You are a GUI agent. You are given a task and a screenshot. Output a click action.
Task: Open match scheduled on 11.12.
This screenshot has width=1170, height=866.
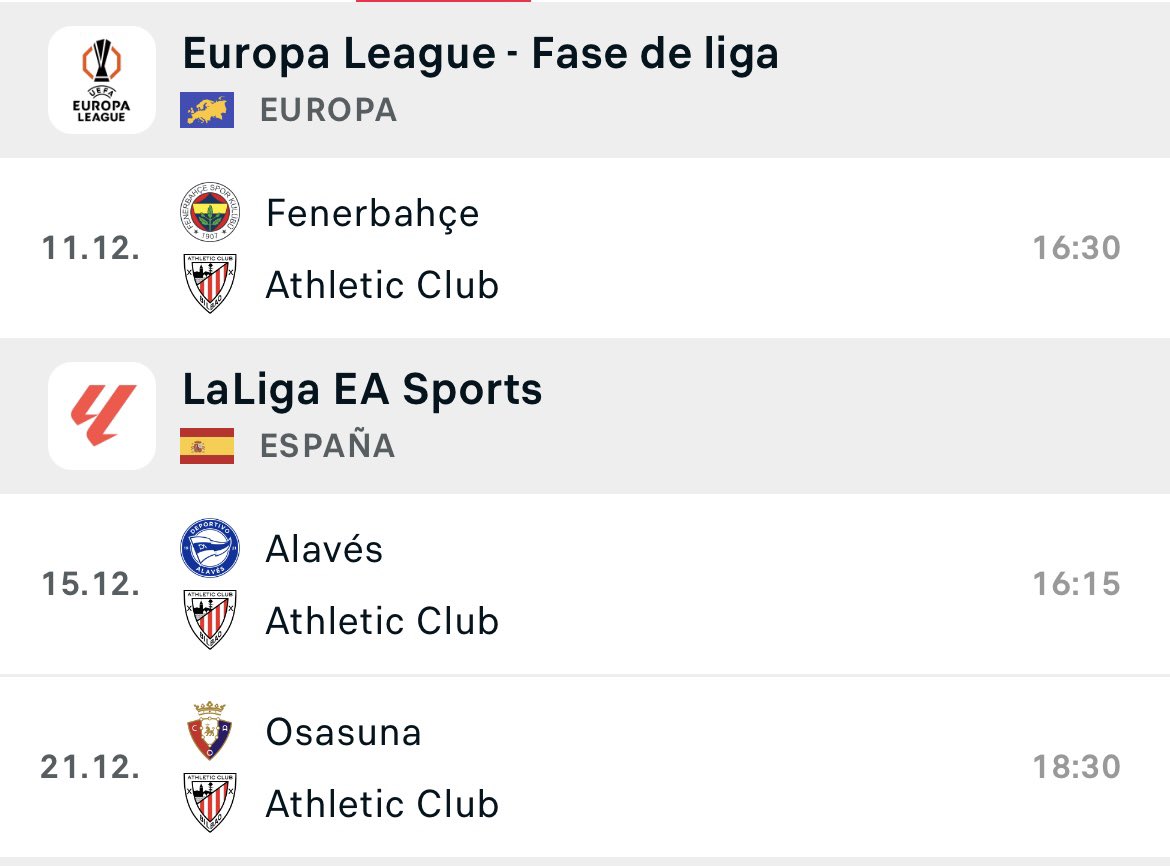585,248
